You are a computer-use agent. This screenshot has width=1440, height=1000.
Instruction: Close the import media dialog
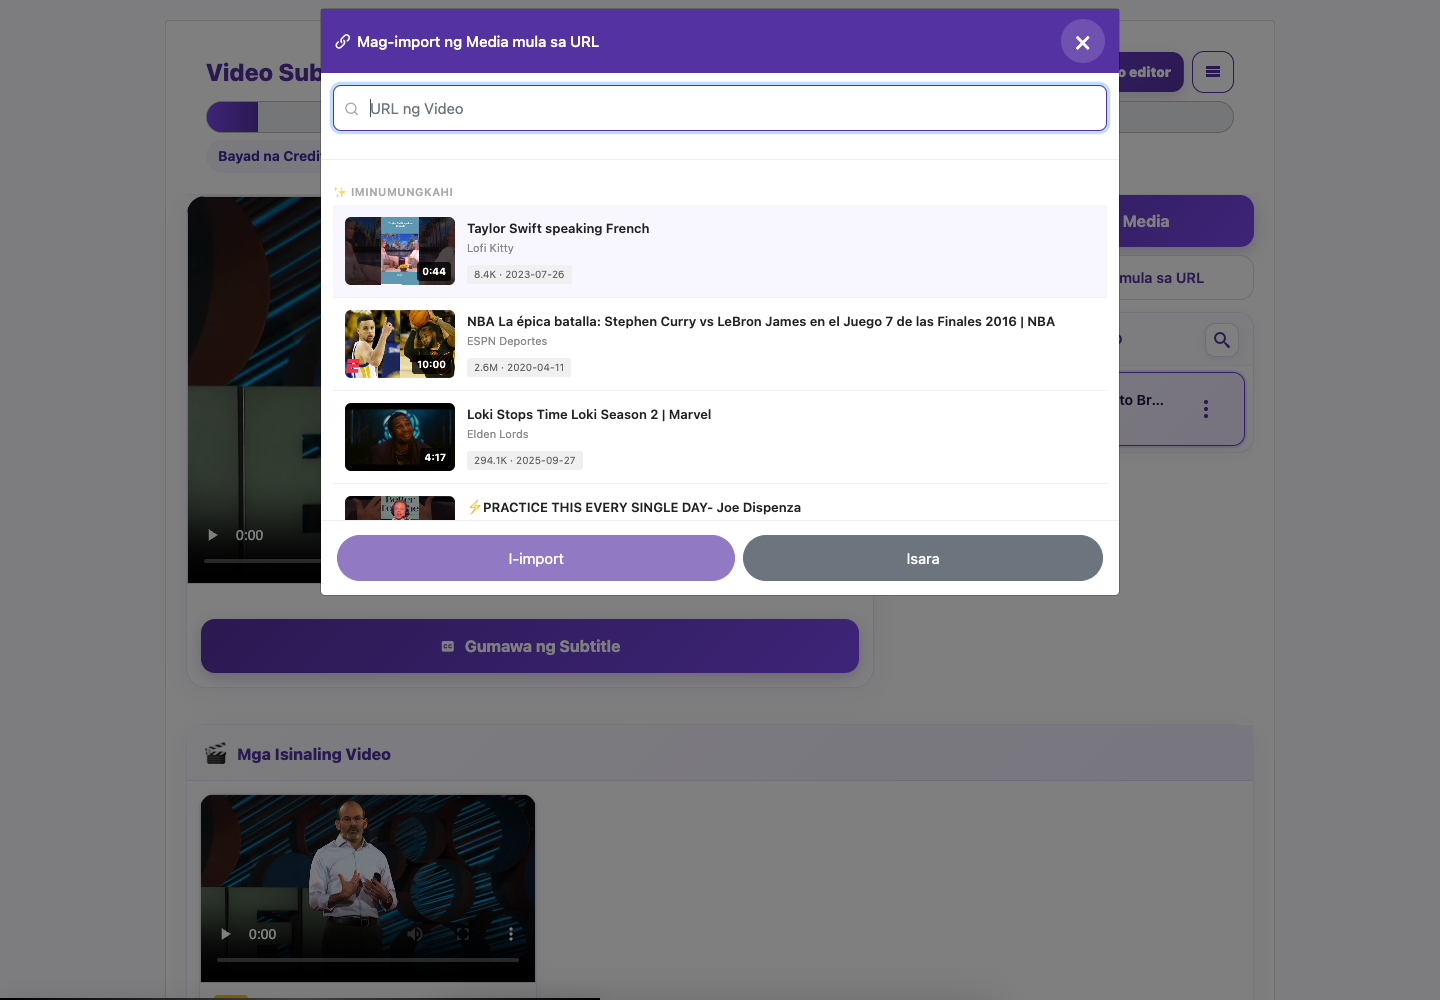[x=1082, y=42]
